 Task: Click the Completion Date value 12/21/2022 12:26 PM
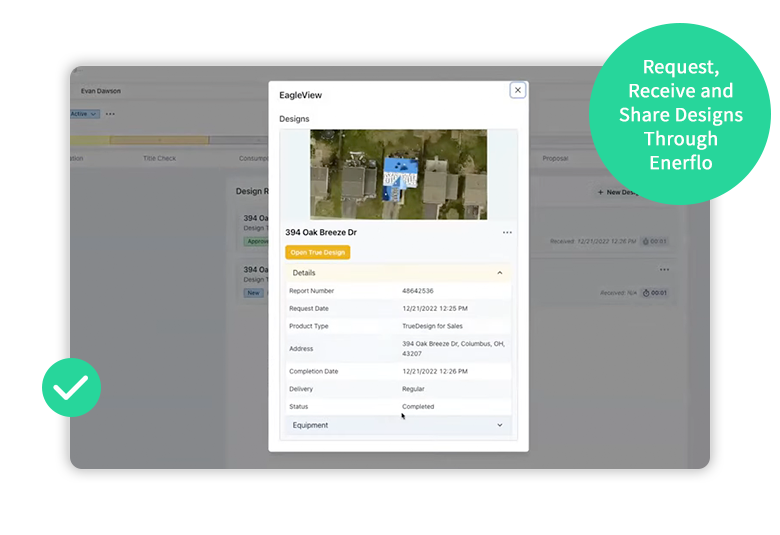435,371
